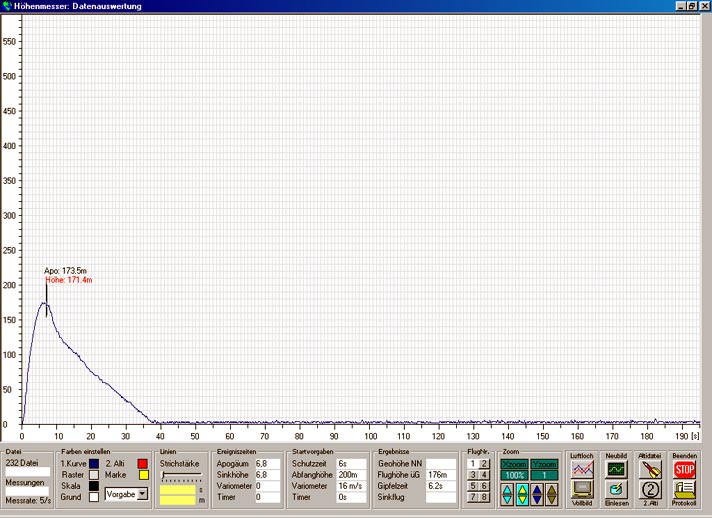Click the Einlesen read-in icon

pyautogui.click(x=617, y=490)
